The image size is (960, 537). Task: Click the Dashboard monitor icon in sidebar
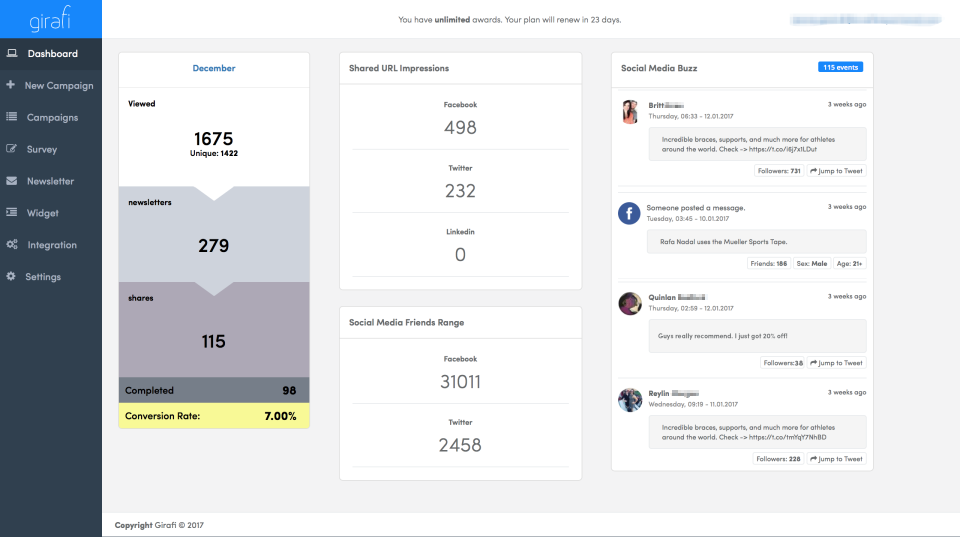(11, 54)
